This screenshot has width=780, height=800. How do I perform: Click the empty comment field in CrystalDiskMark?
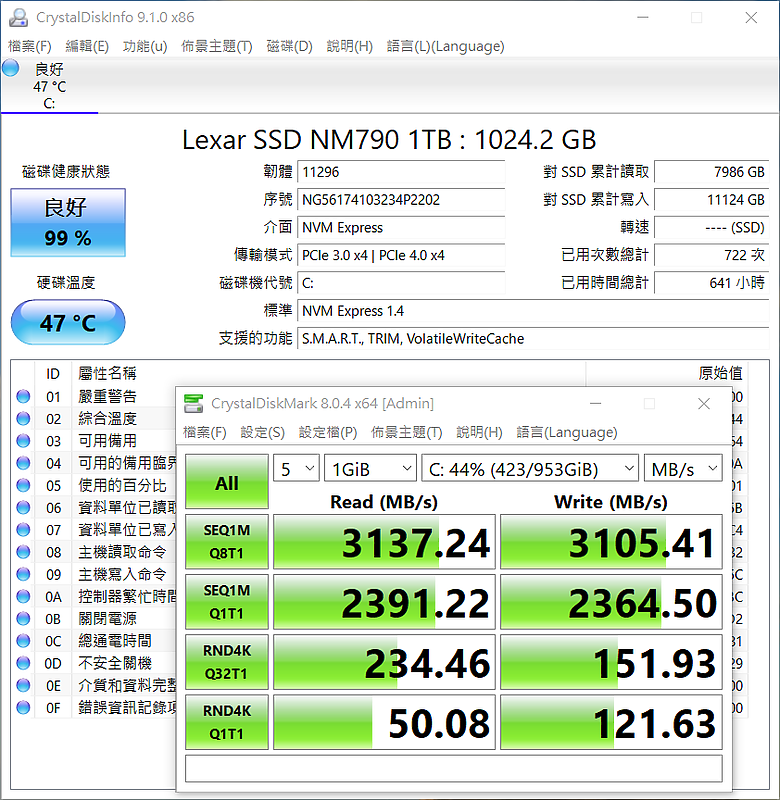click(x=454, y=769)
